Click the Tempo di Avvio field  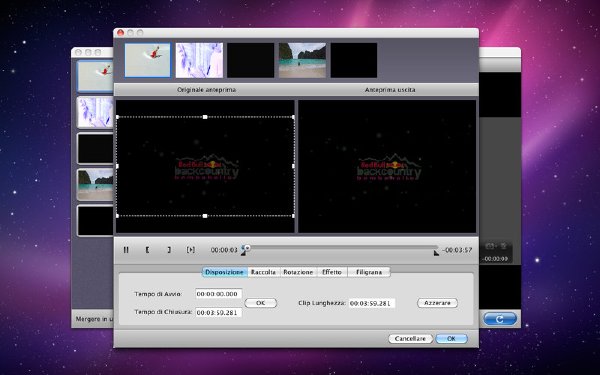pyautogui.click(x=218, y=294)
